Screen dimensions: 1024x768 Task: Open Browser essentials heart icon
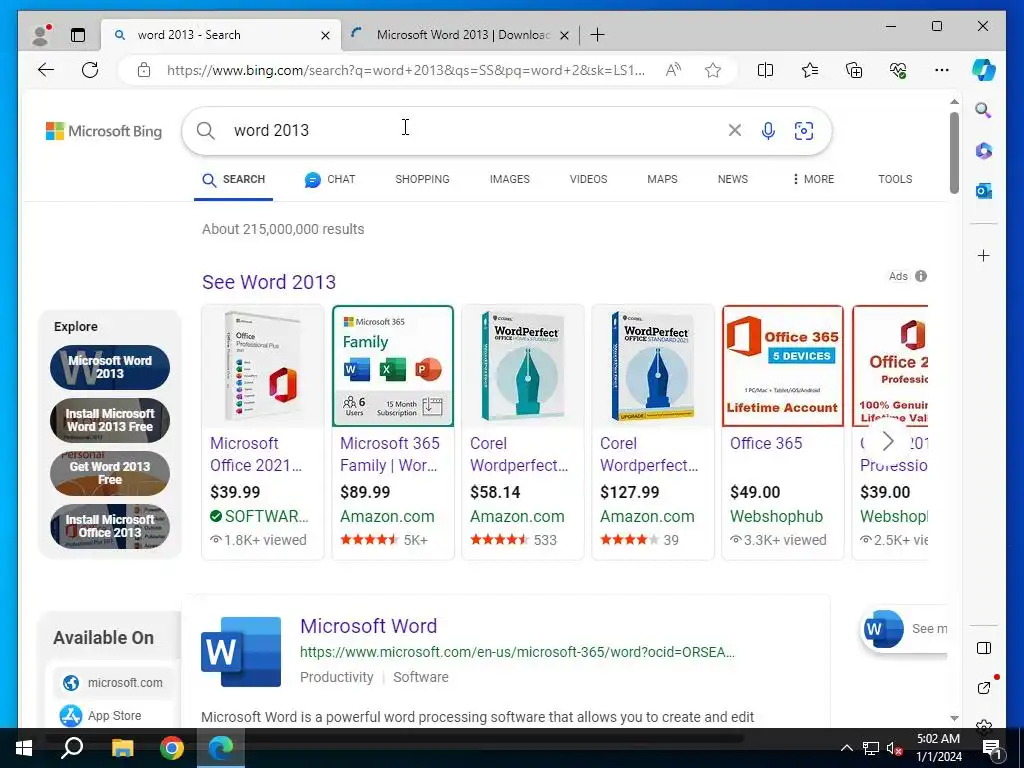(898, 70)
